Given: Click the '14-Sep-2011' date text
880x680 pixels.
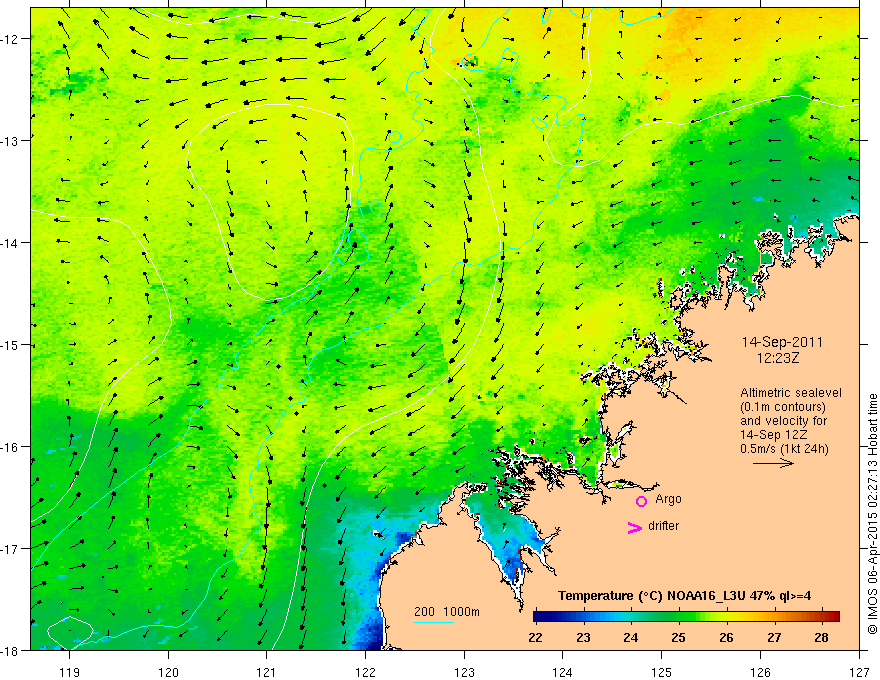Looking at the screenshot, I should (782, 342).
